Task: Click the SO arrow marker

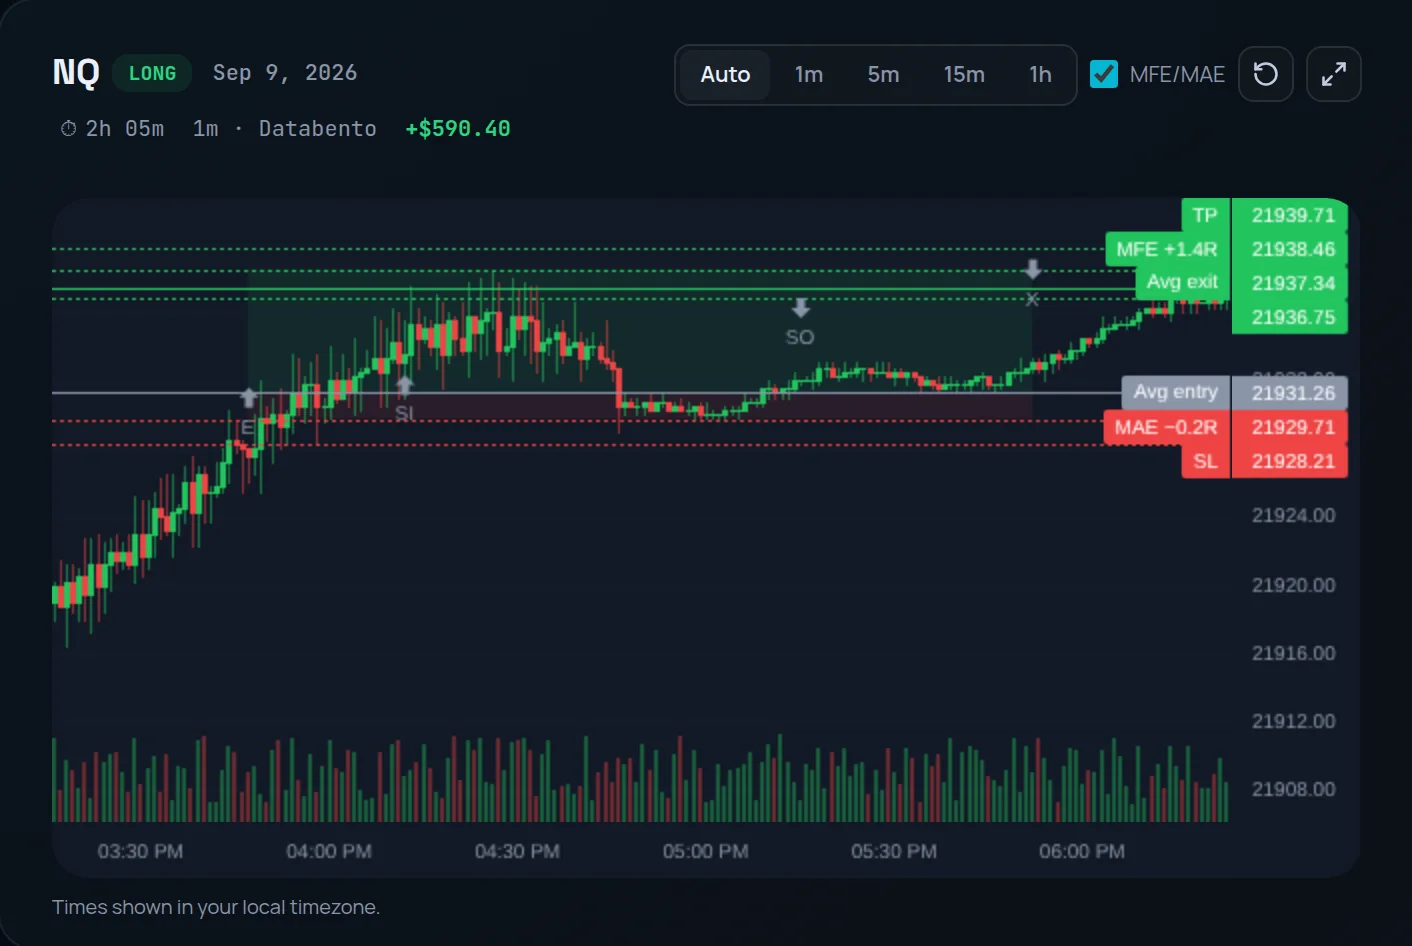Action: (801, 308)
